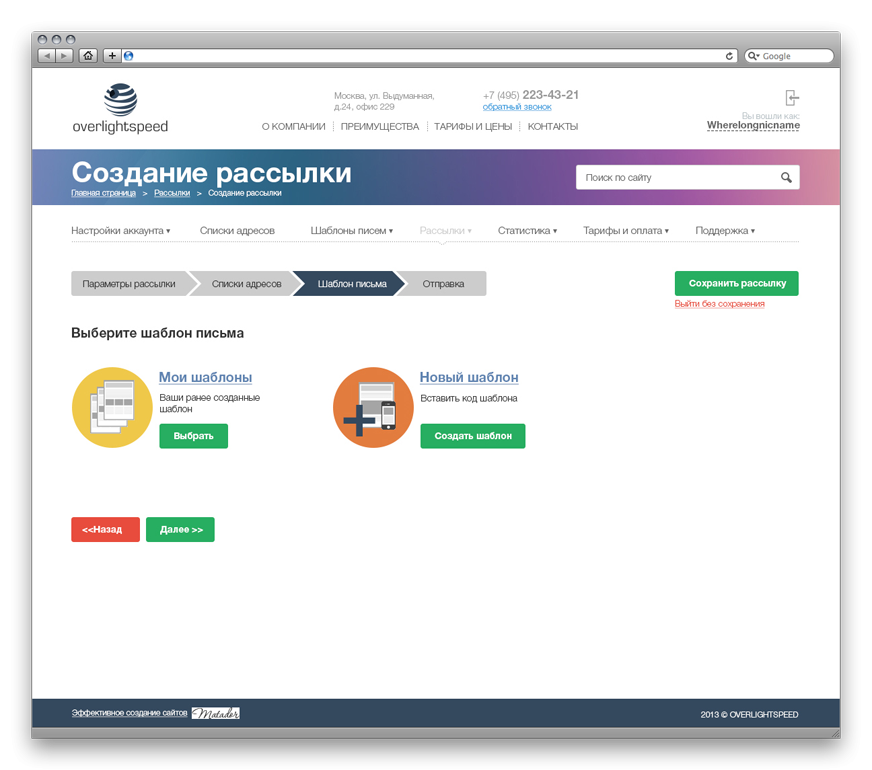The width and height of the screenshot is (872, 770).
Task: Click the 'Рассылки' breadcrumb link
Action: coord(172,193)
